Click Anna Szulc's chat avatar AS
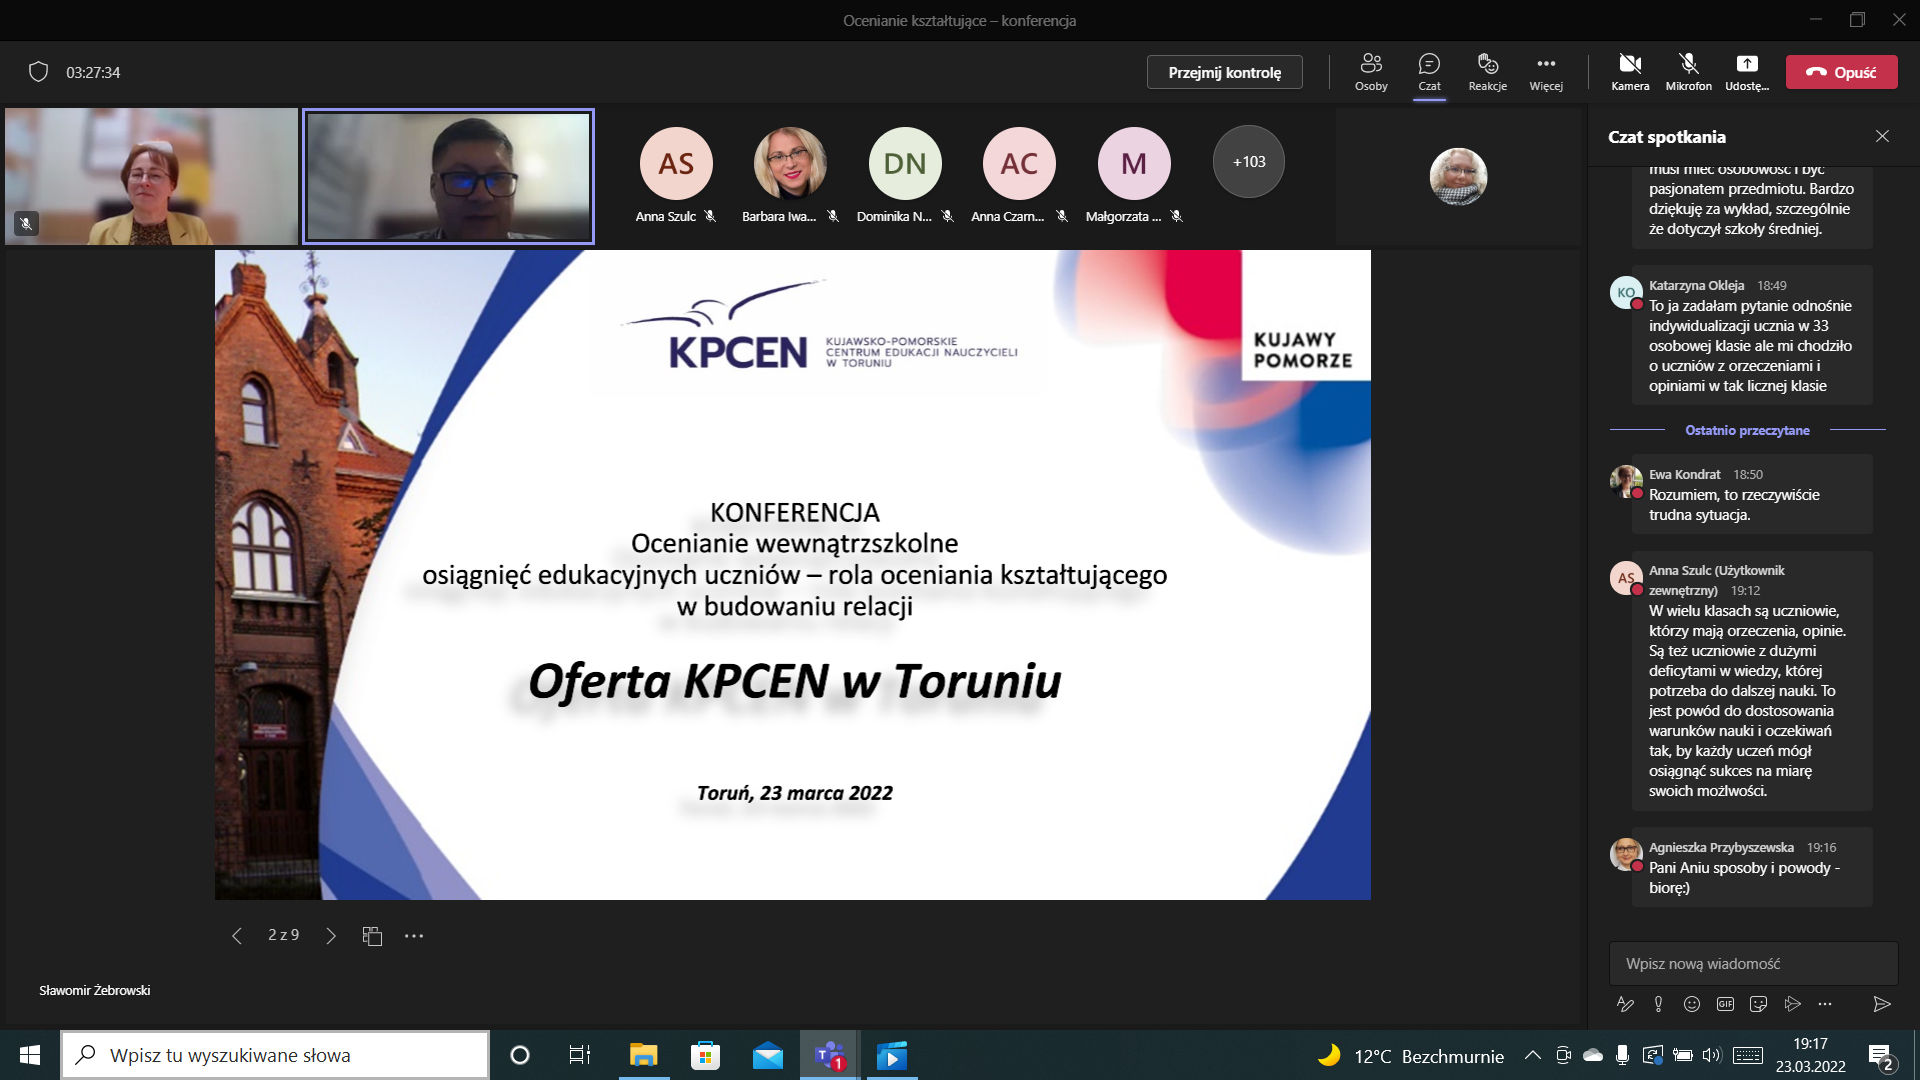This screenshot has width=1920, height=1080. click(x=1626, y=578)
